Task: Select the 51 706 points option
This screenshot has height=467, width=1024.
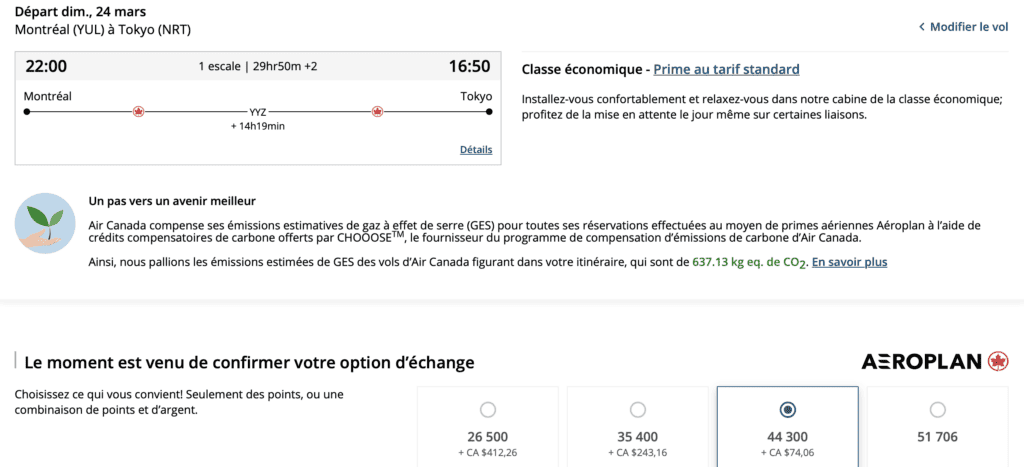Action: (x=937, y=410)
